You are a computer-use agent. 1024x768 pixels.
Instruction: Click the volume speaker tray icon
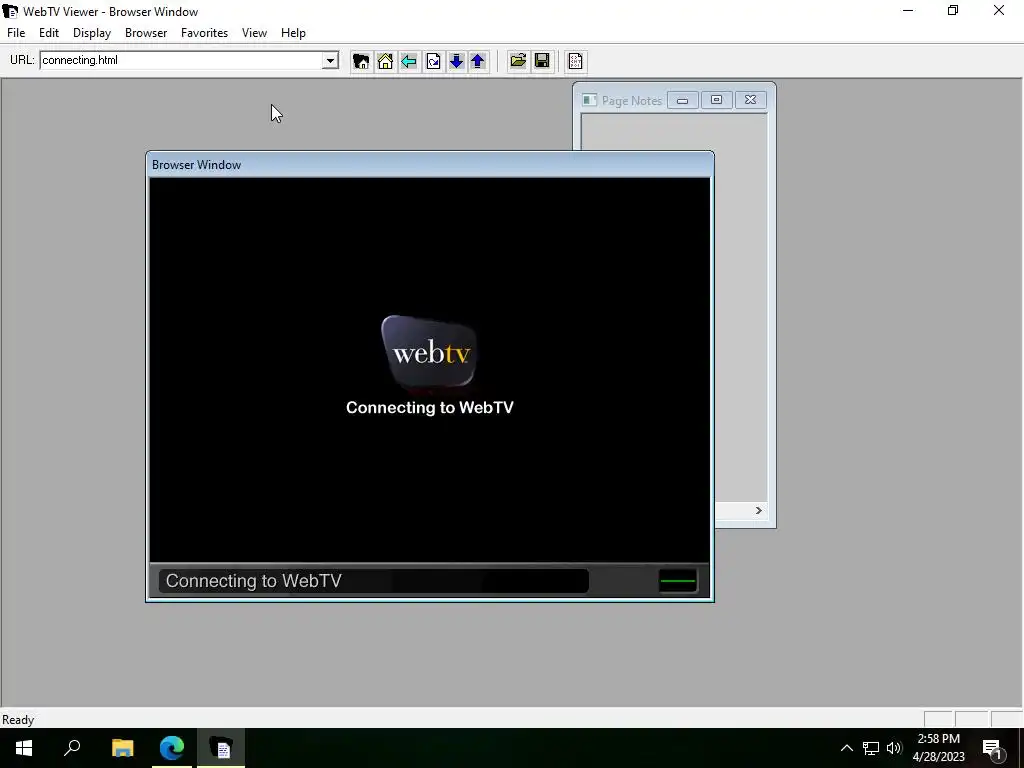coord(894,748)
